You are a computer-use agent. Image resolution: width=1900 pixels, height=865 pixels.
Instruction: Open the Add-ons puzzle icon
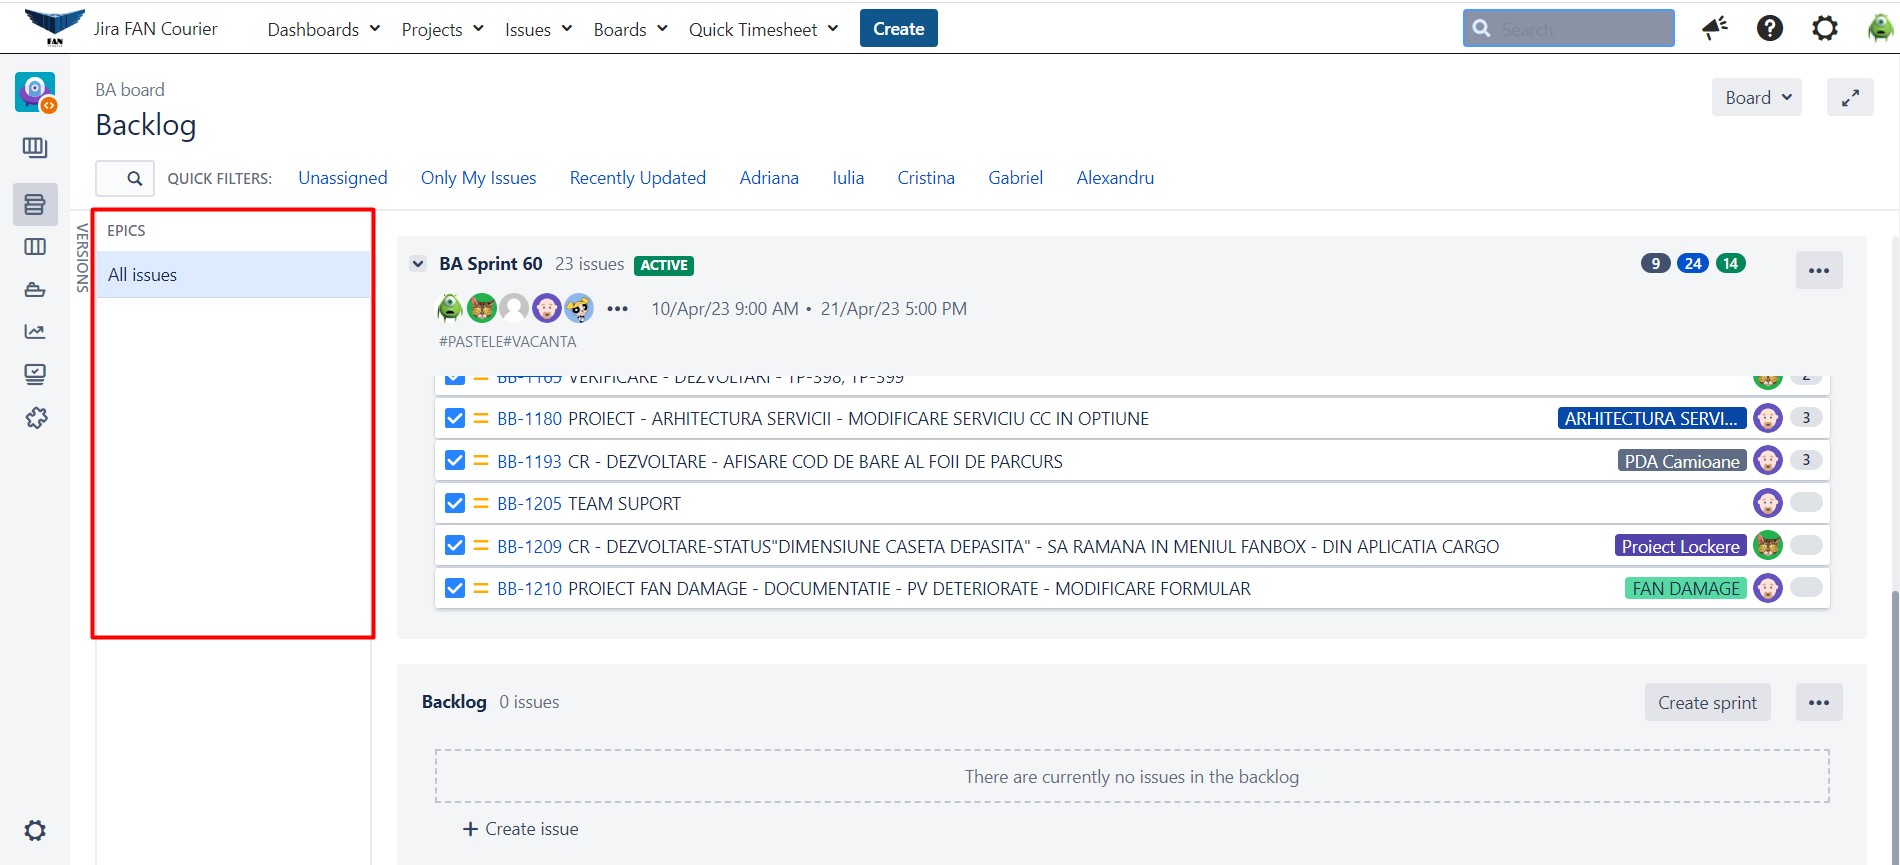pos(36,418)
